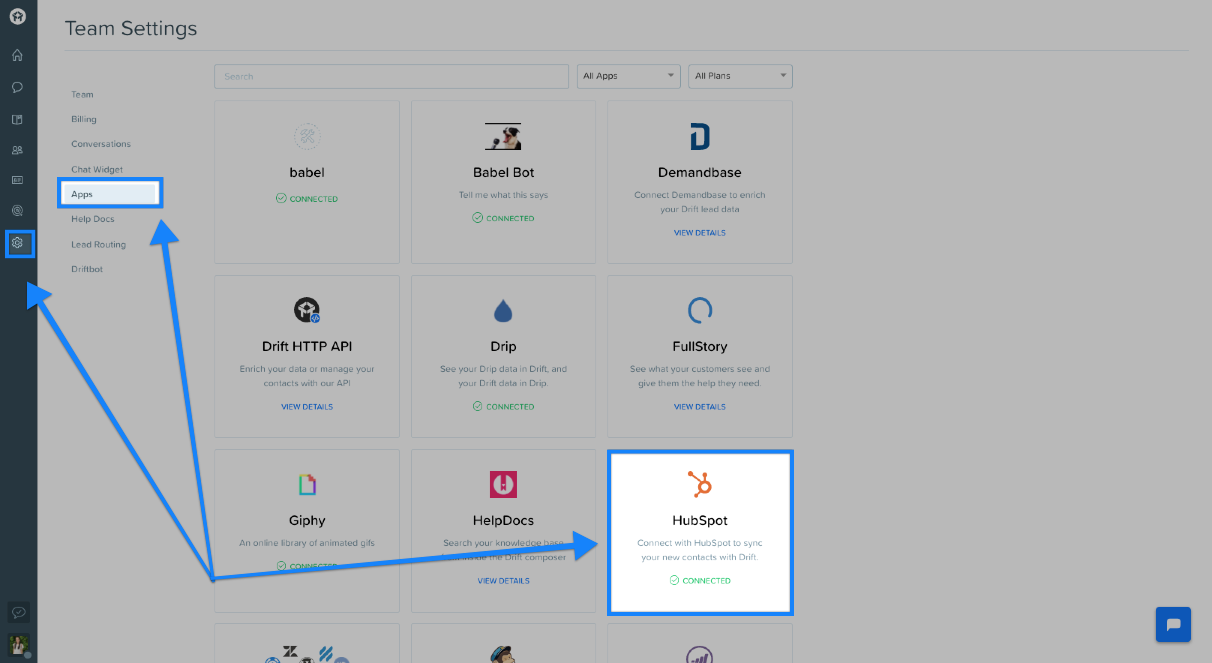1212x663 pixels.
Task: Click the HelpDocs red logo
Action: (503, 485)
